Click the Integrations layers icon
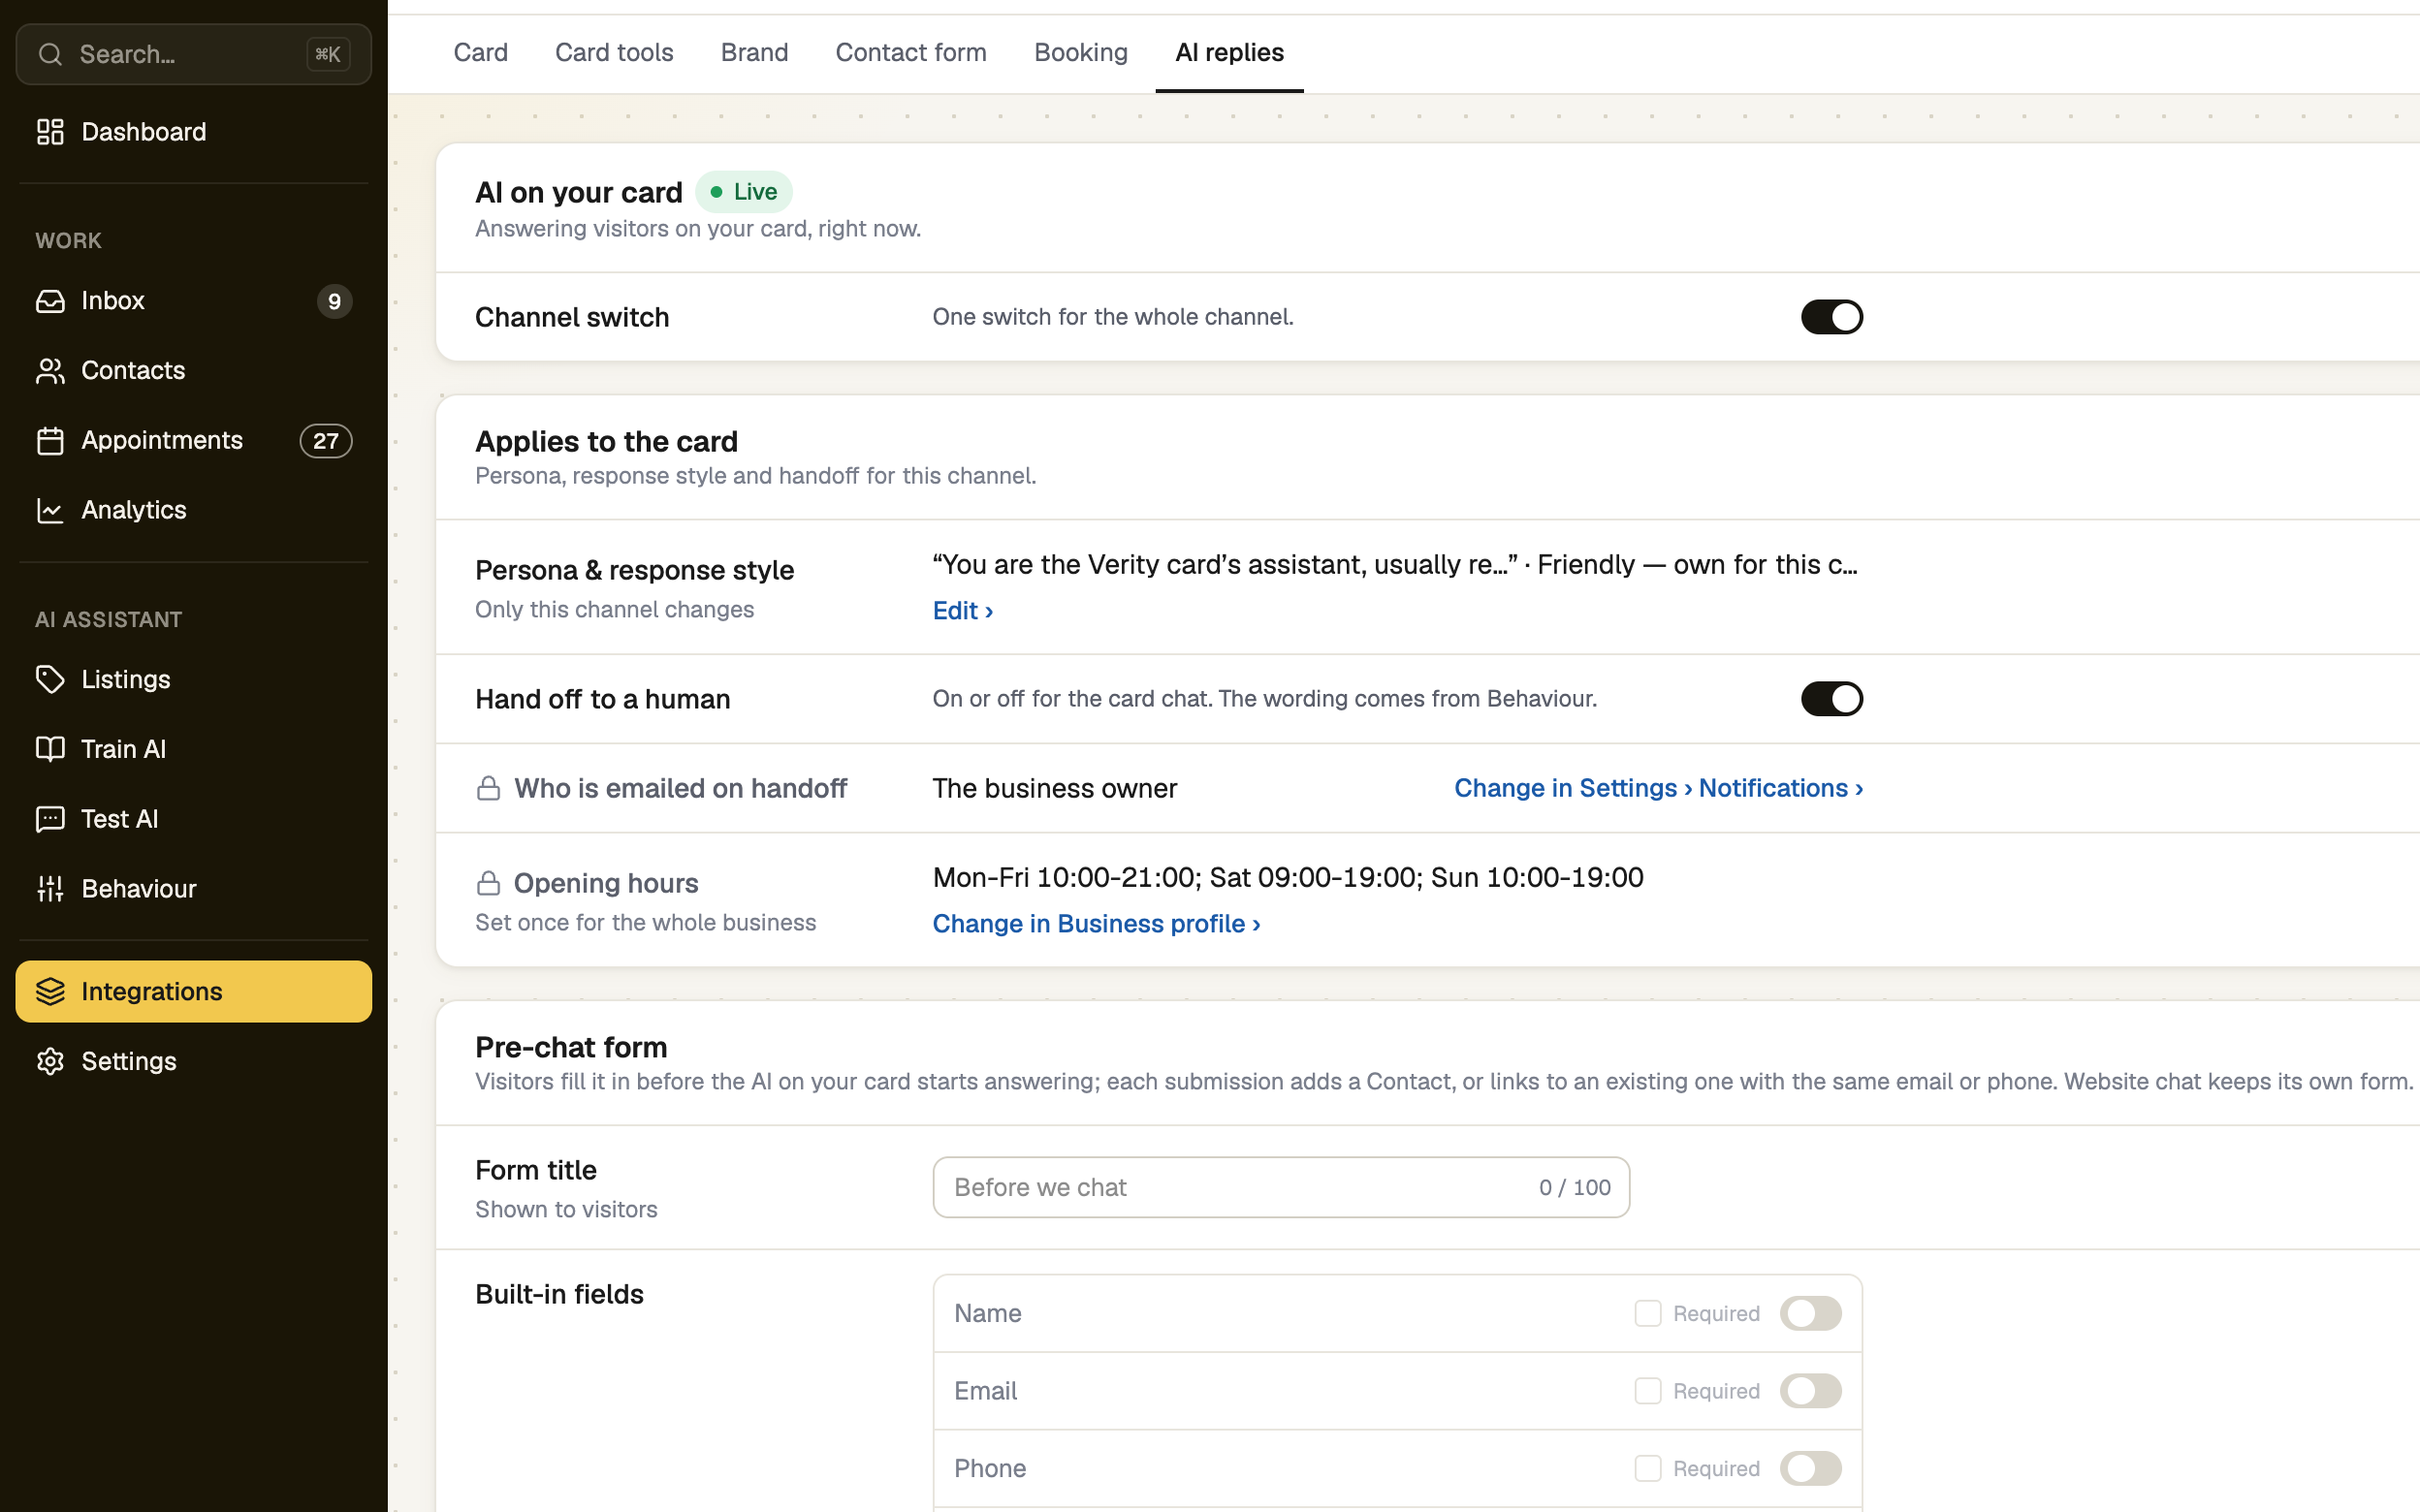This screenshot has width=2420, height=1512. click(x=50, y=992)
